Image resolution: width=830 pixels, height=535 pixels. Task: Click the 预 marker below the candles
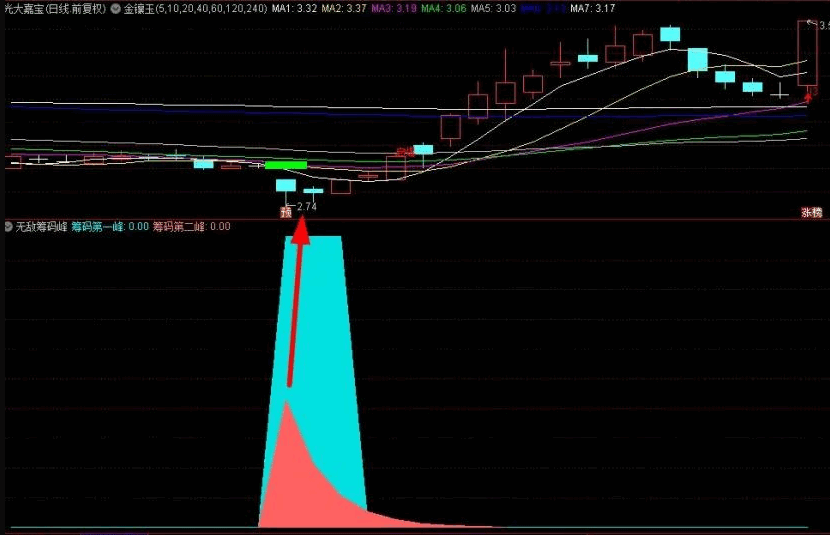(286, 213)
